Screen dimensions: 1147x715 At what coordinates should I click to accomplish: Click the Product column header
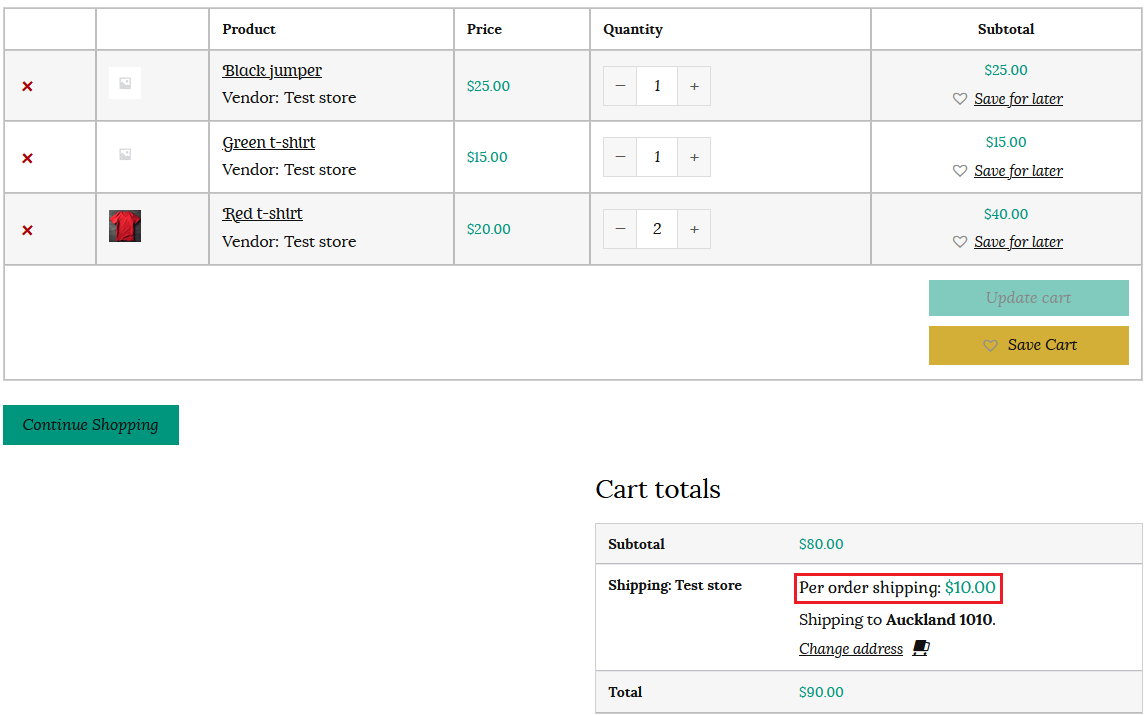pos(249,29)
